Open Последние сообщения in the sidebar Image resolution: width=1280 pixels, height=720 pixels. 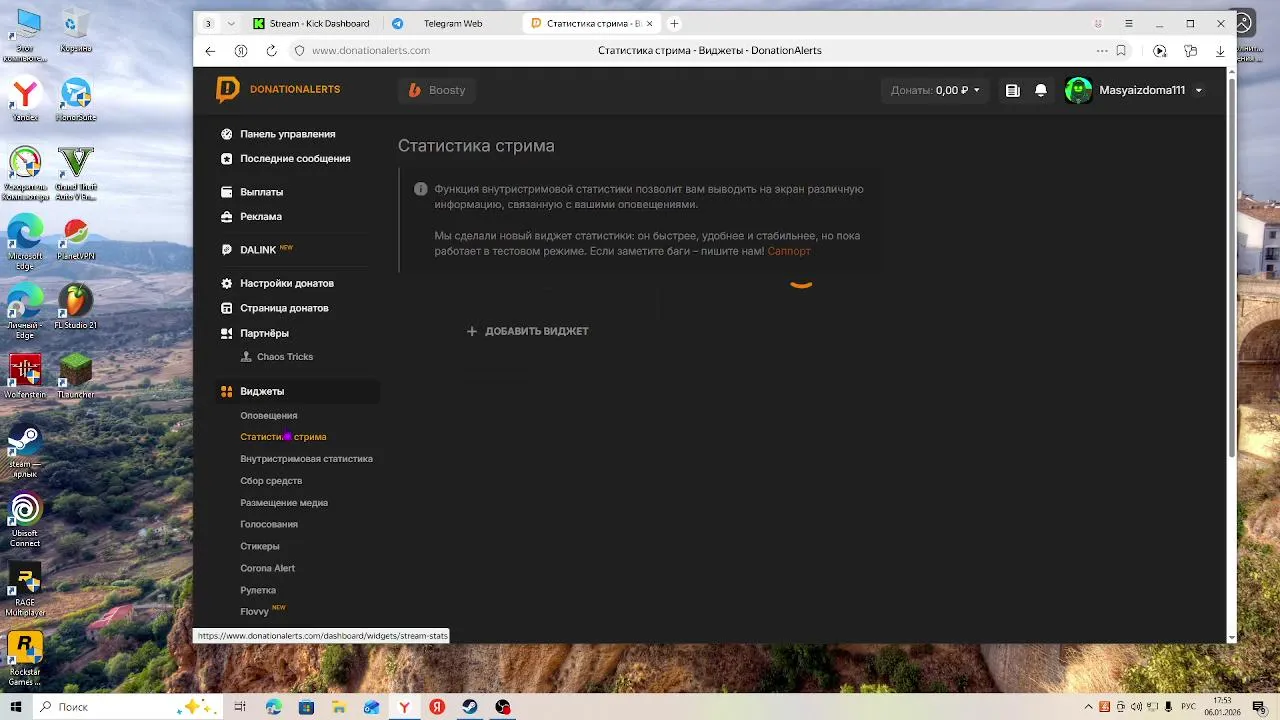[x=295, y=159]
